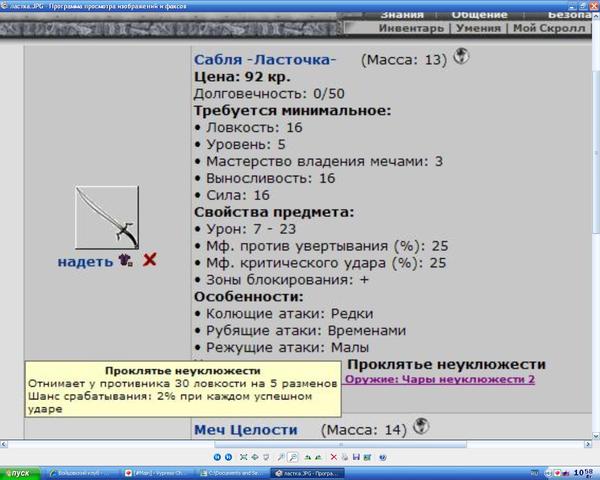Switch to C:\Documents and Se... taskbar button
Screen dimensions: 600x480
pos(233,473)
